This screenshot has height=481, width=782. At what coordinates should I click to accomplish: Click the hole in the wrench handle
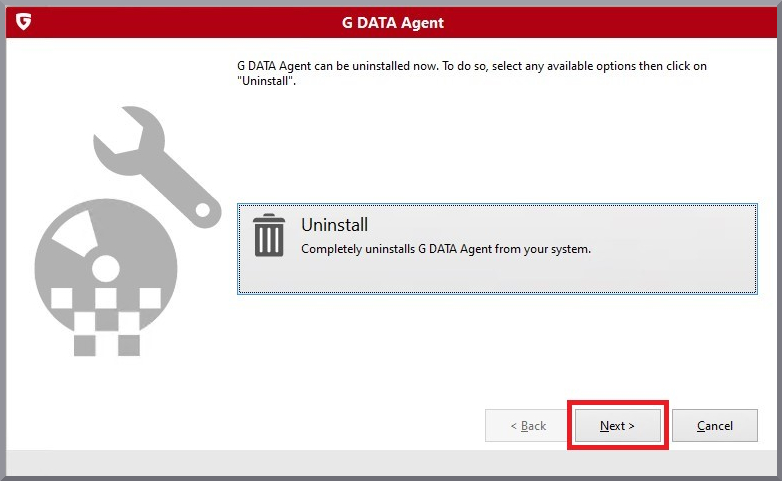tap(202, 210)
